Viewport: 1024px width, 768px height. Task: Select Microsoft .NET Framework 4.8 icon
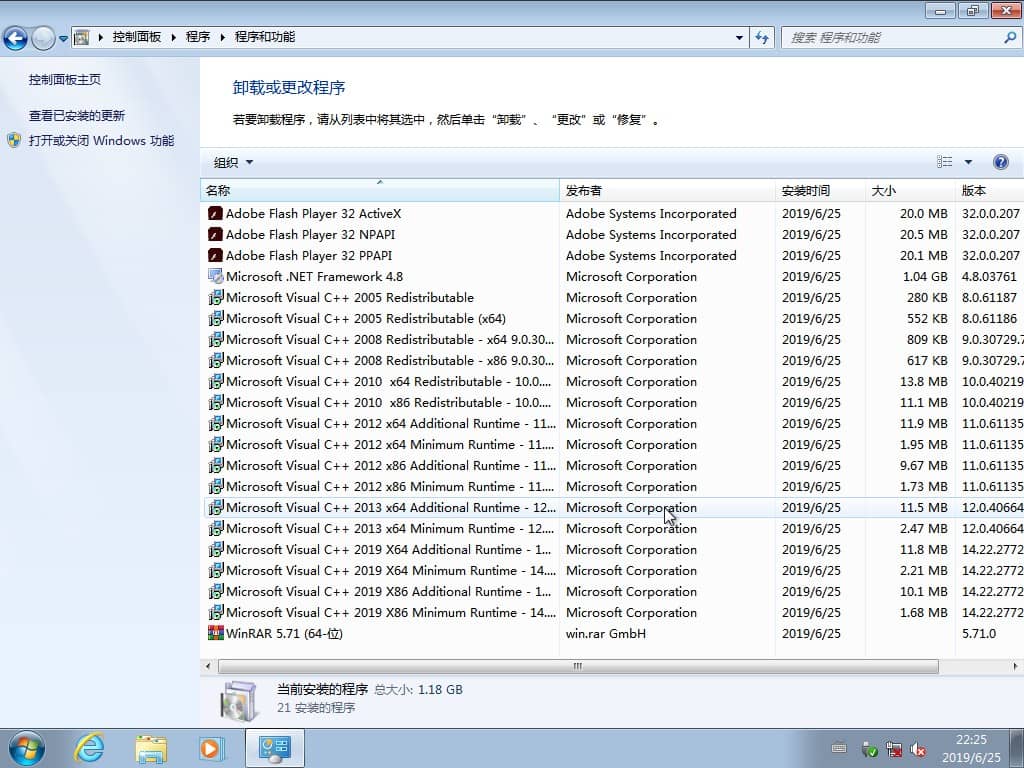(215, 276)
